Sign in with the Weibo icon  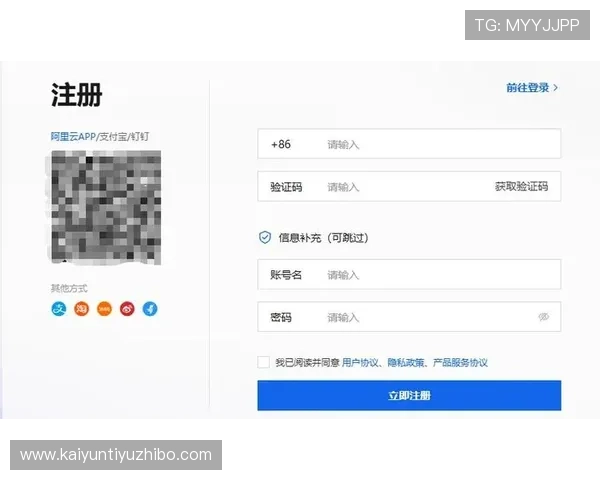[x=127, y=309]
